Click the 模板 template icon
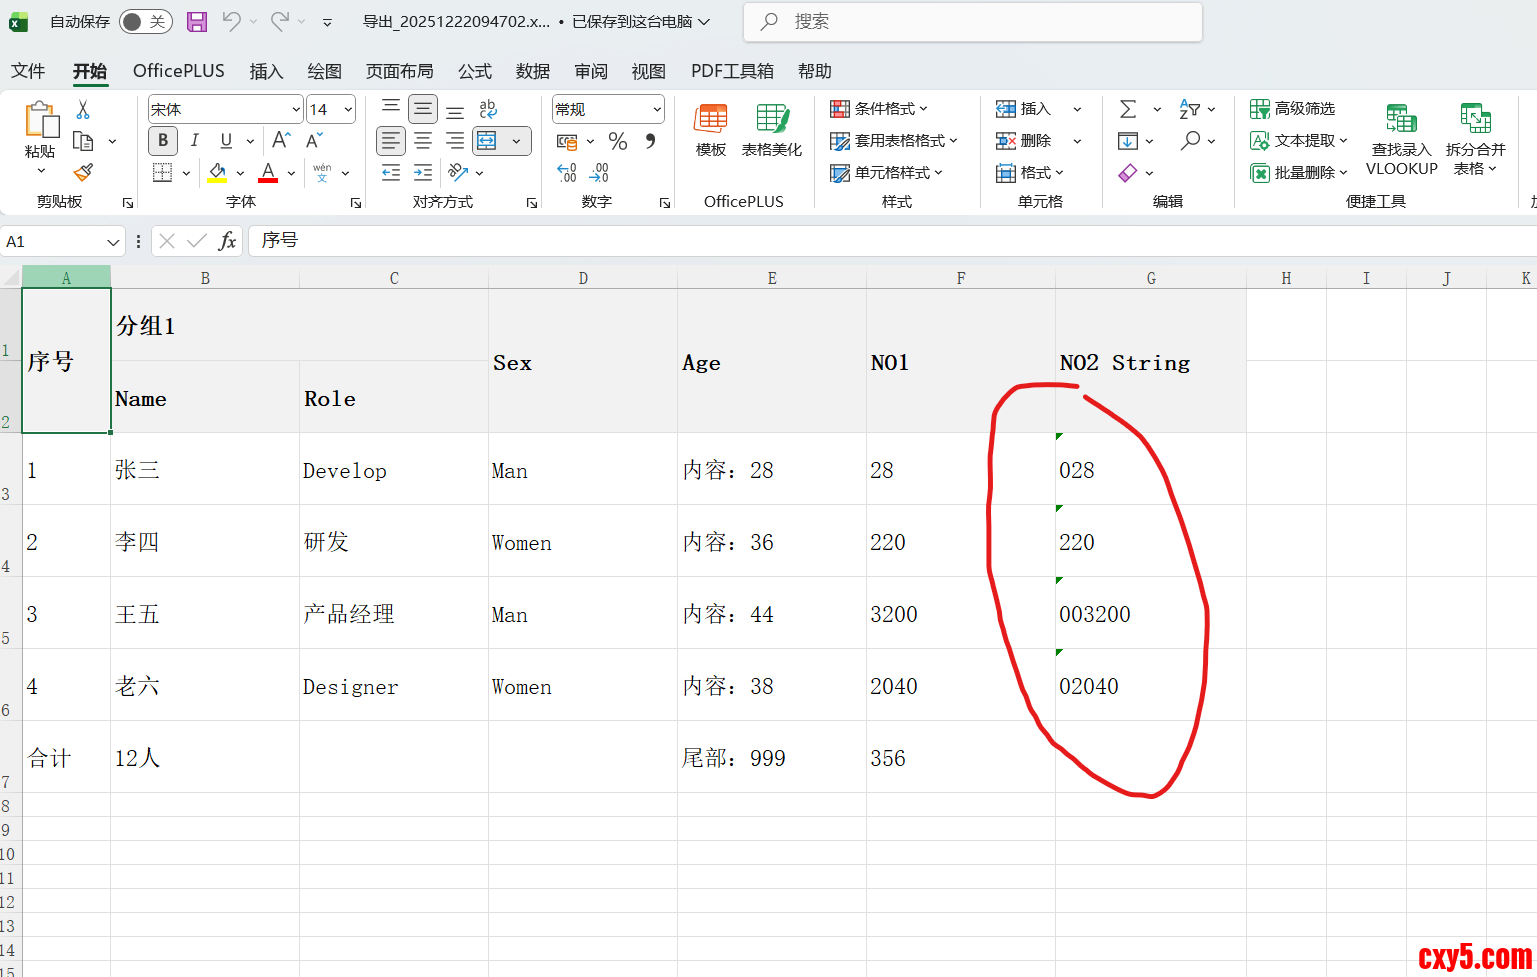Screen dimensions: 1537x977 (x=711, y=130)
